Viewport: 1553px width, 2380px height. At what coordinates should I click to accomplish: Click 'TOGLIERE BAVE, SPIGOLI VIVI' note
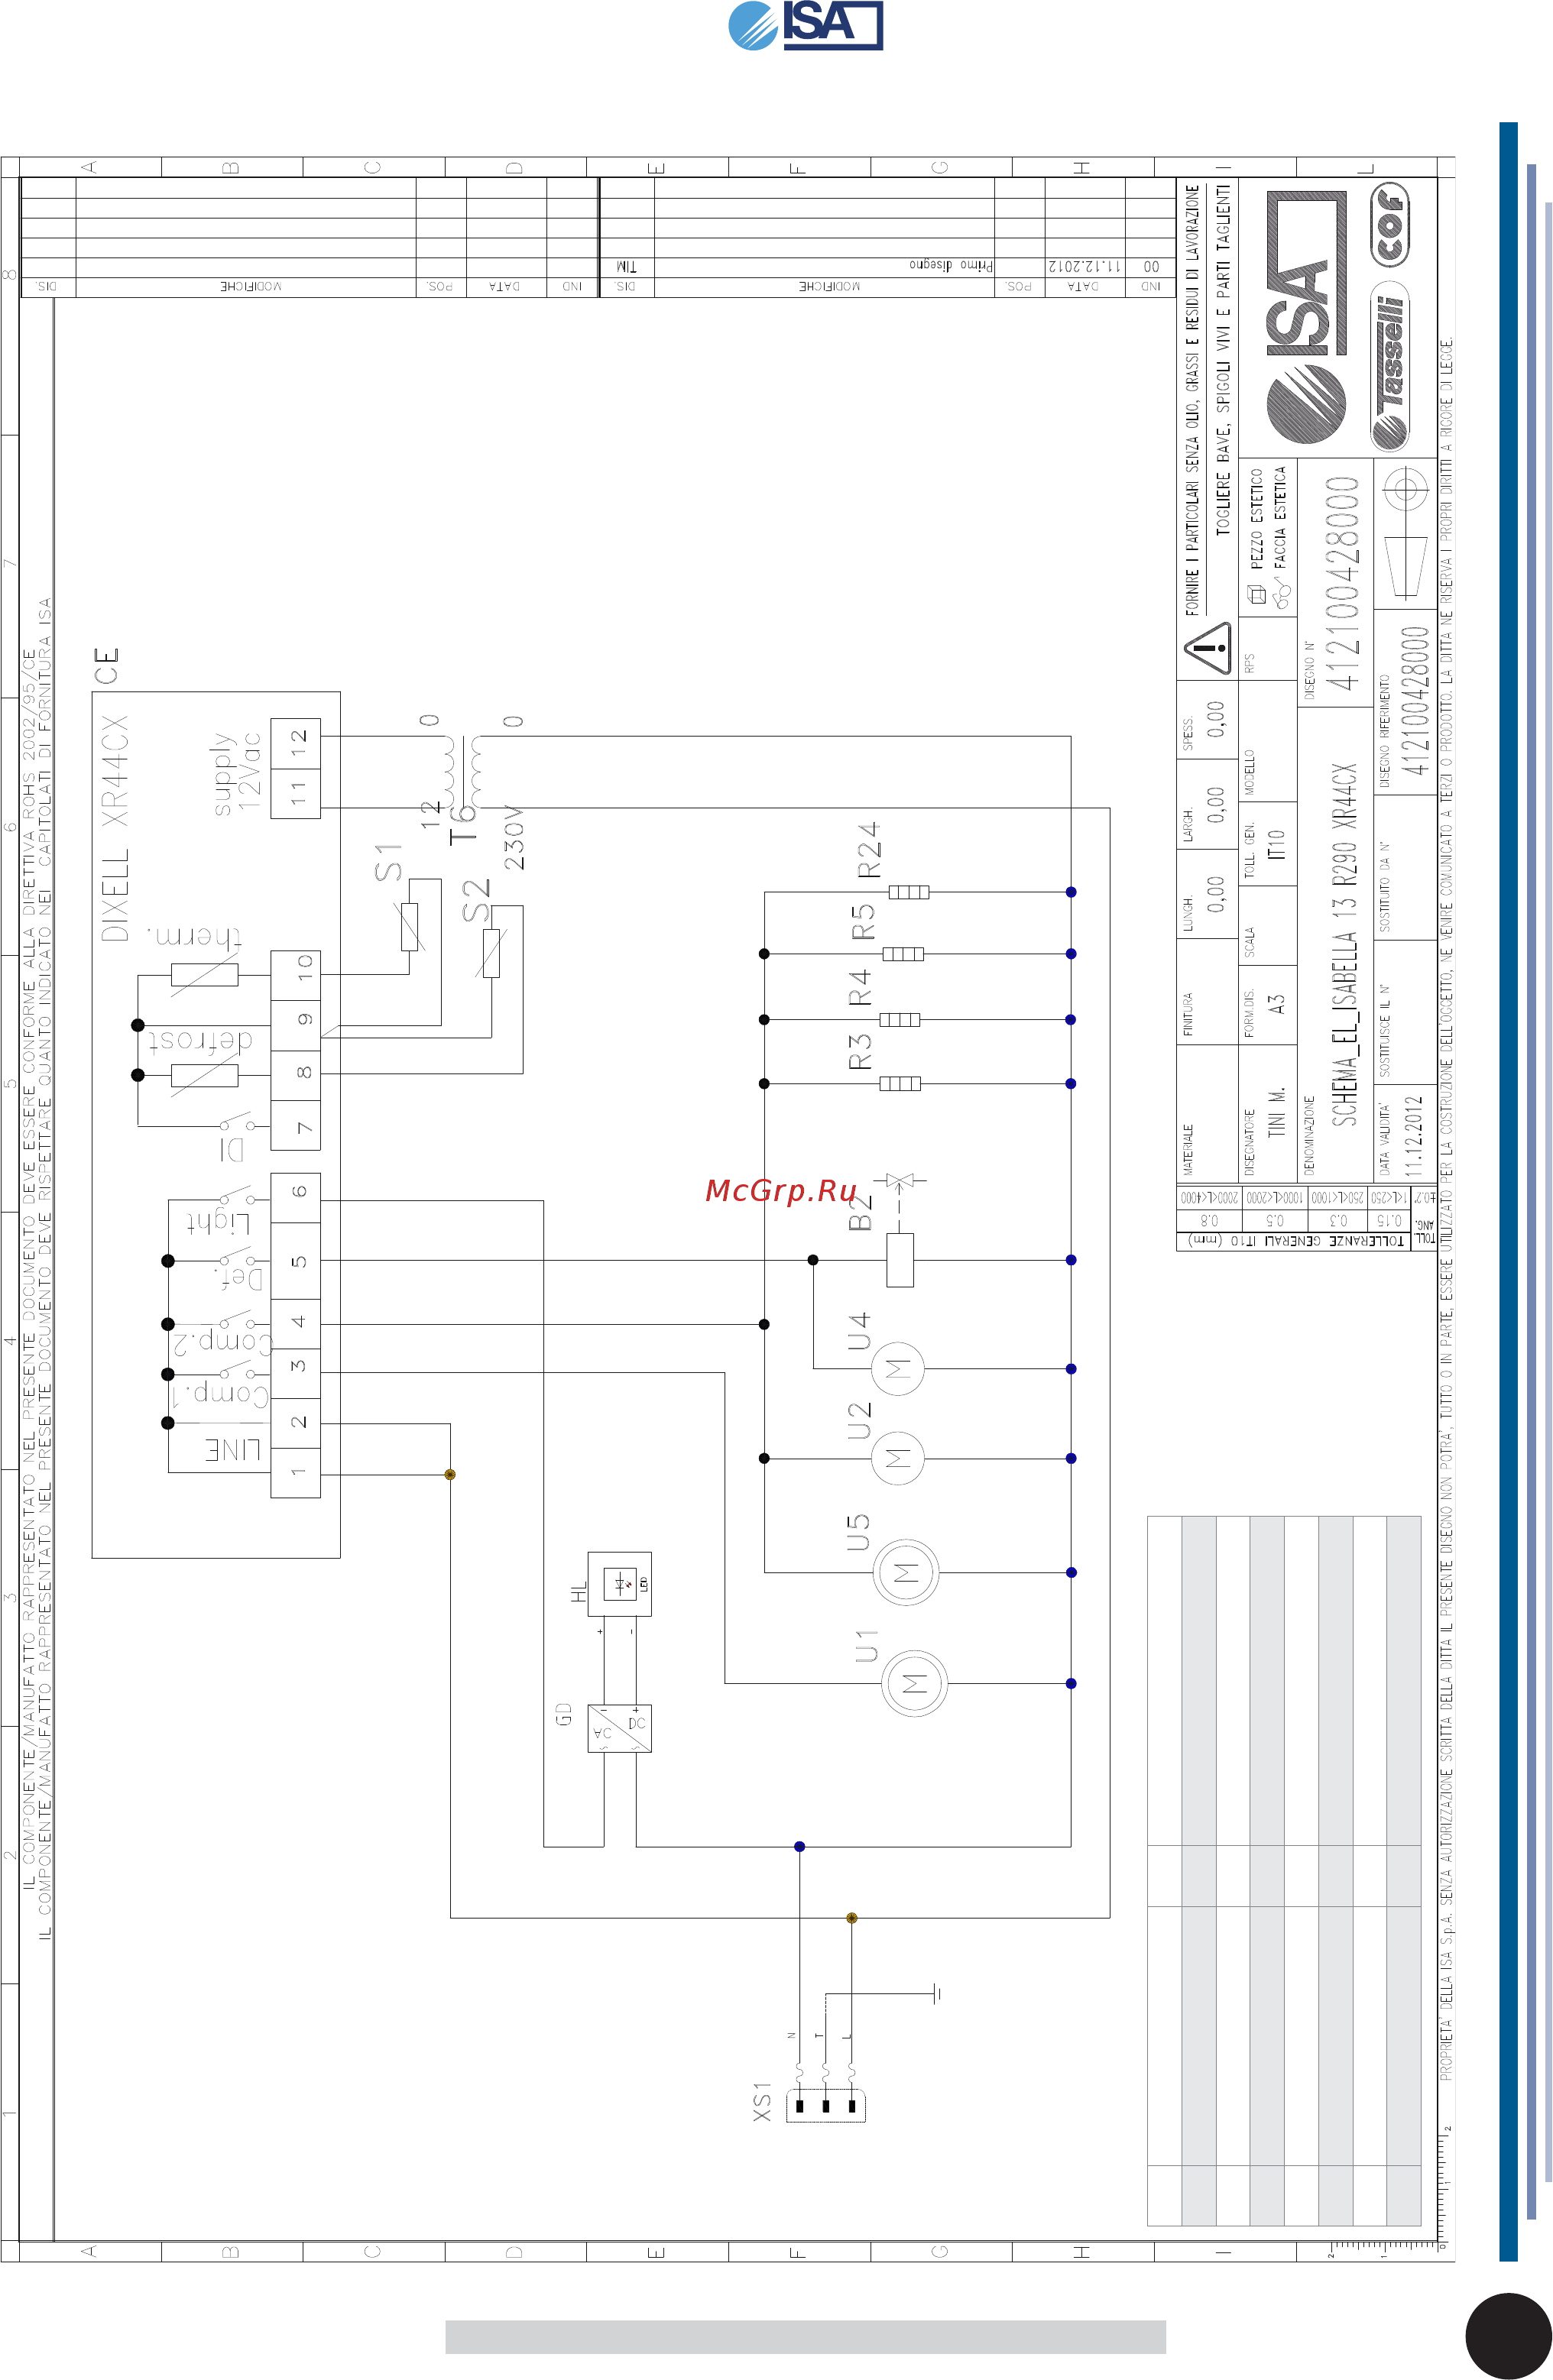tap(1223, 360)
